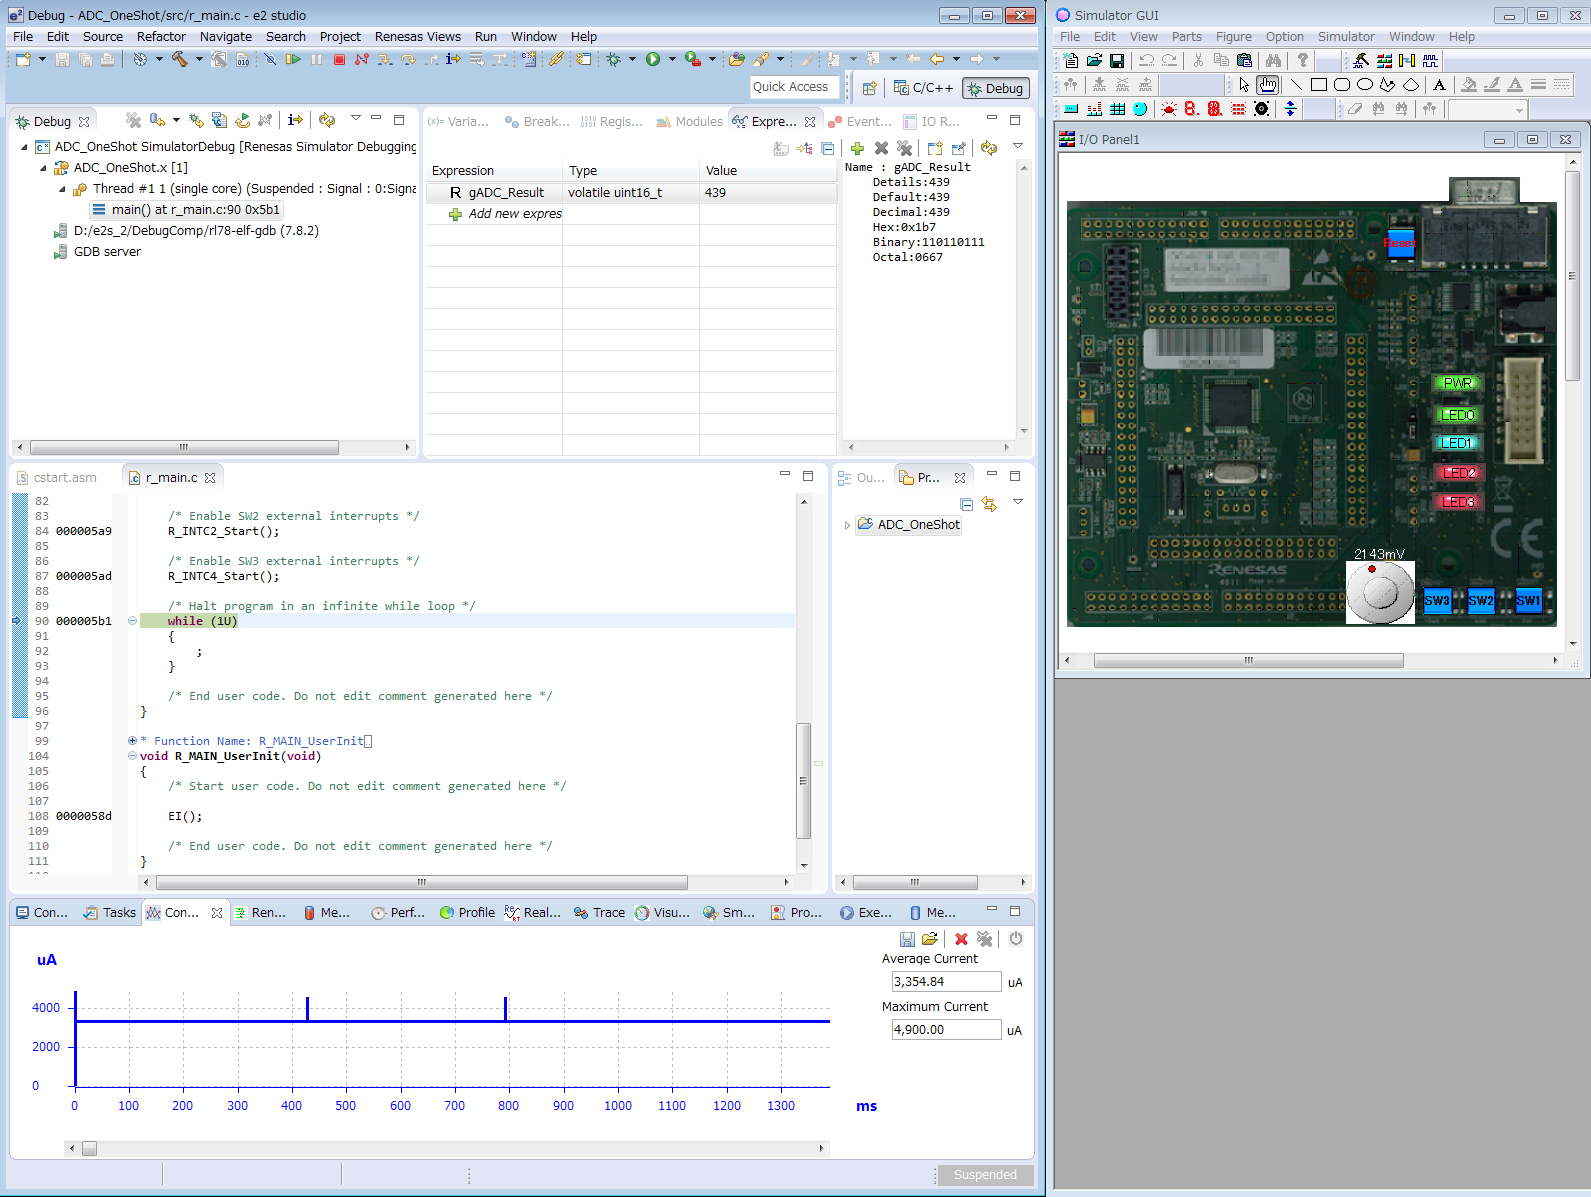Save current consumption data icon

point(907,939)
